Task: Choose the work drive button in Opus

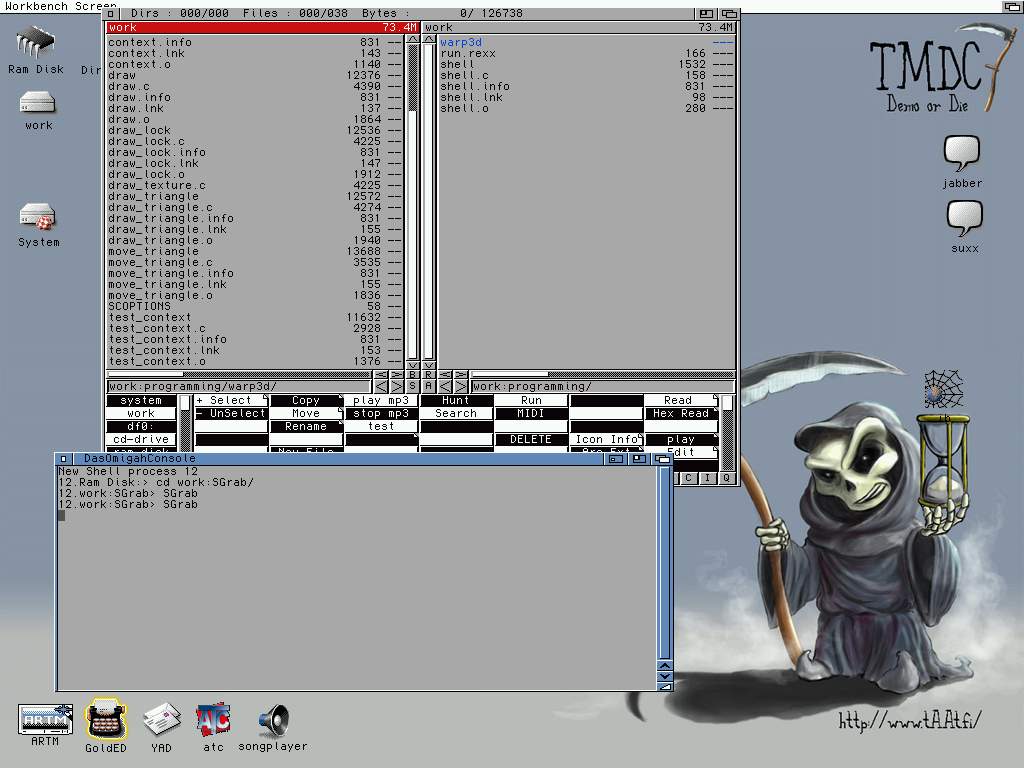Action: [x=141, y=413]
